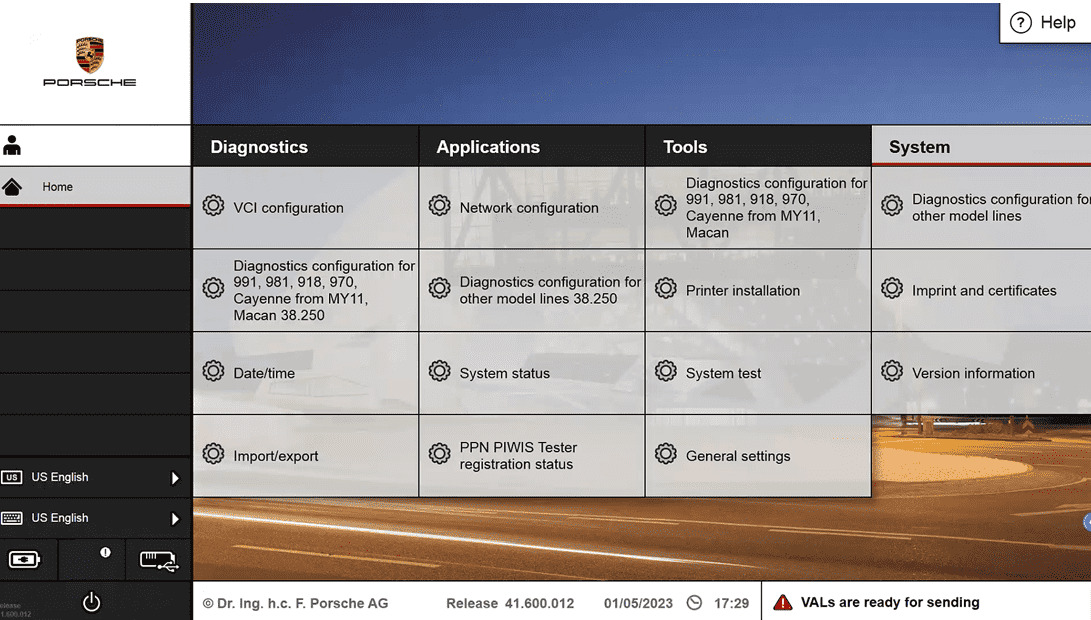The width and height of the screenshot is (1091, 620).
Task: Launch the System test tile
Action: [758, 373]
